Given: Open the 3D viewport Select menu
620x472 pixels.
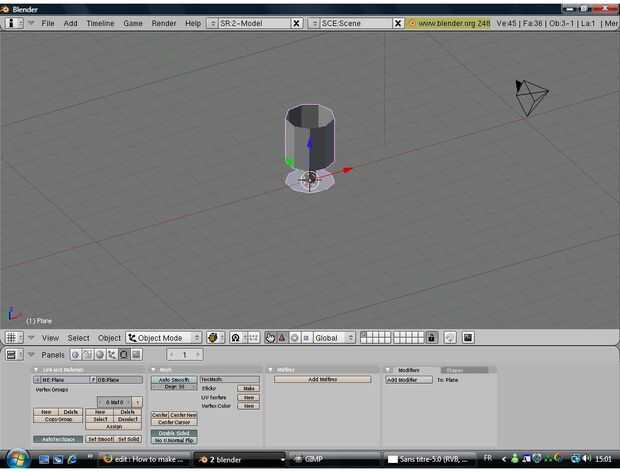Looking at the screenshot, I should tap(78, 338).
